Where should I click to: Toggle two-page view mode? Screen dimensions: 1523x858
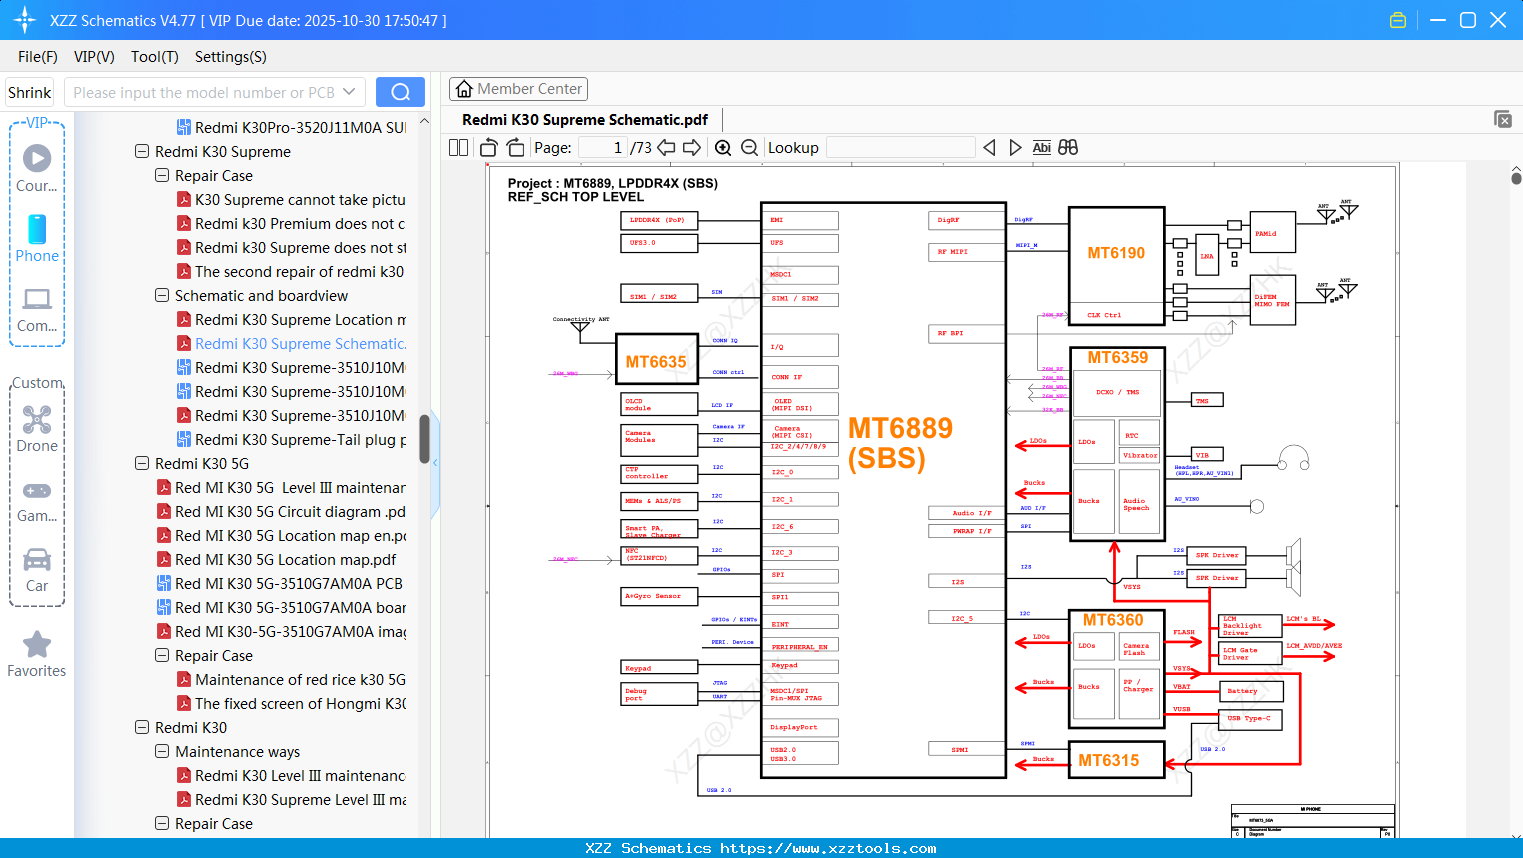457,147
